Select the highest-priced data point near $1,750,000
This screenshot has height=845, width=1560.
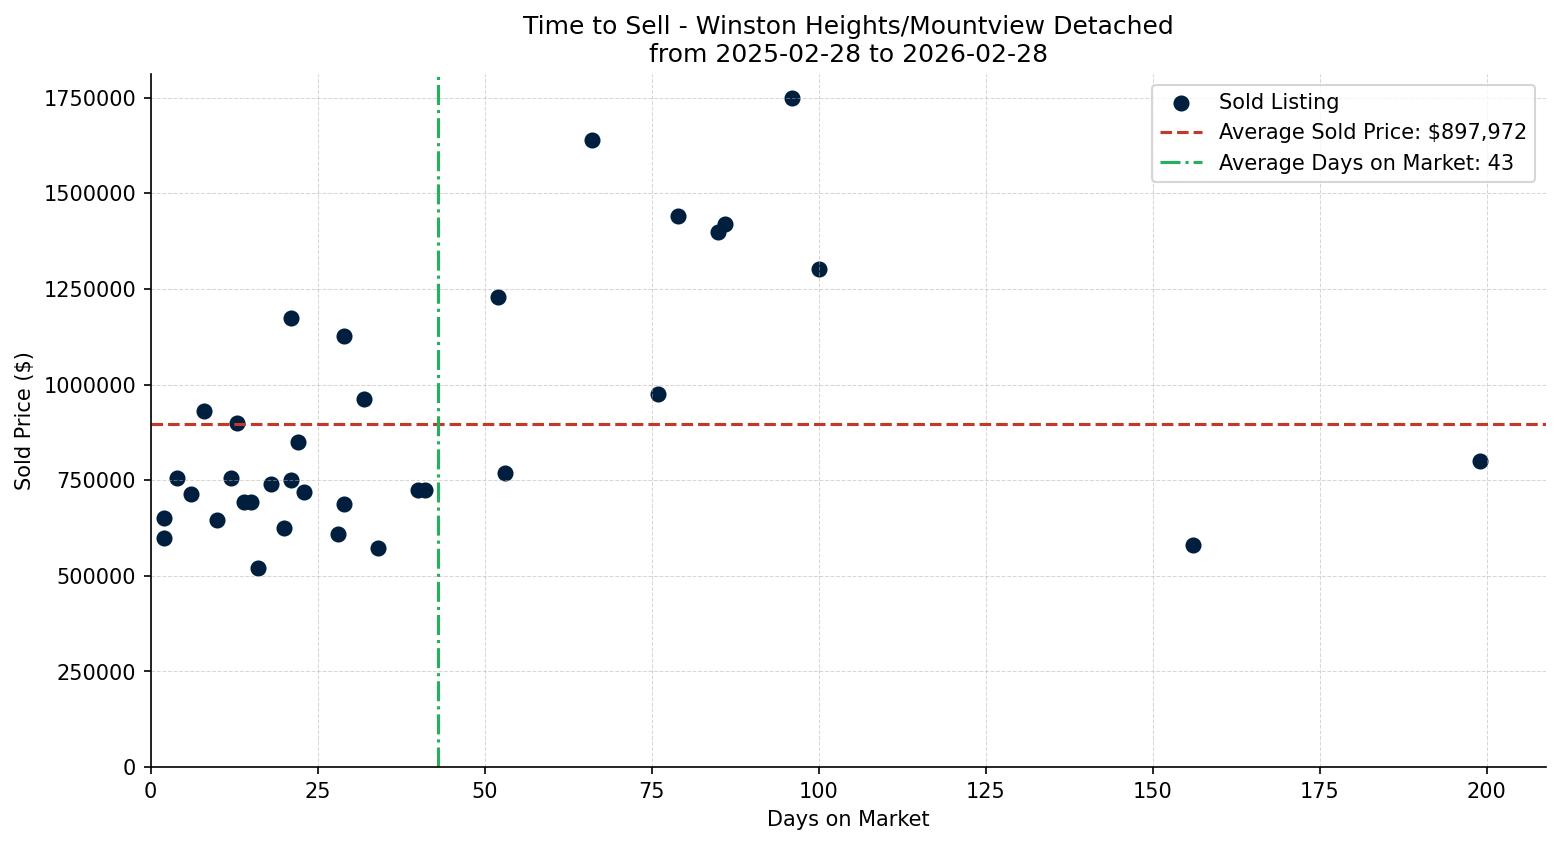pyautogui.click(x=791, y=99)
